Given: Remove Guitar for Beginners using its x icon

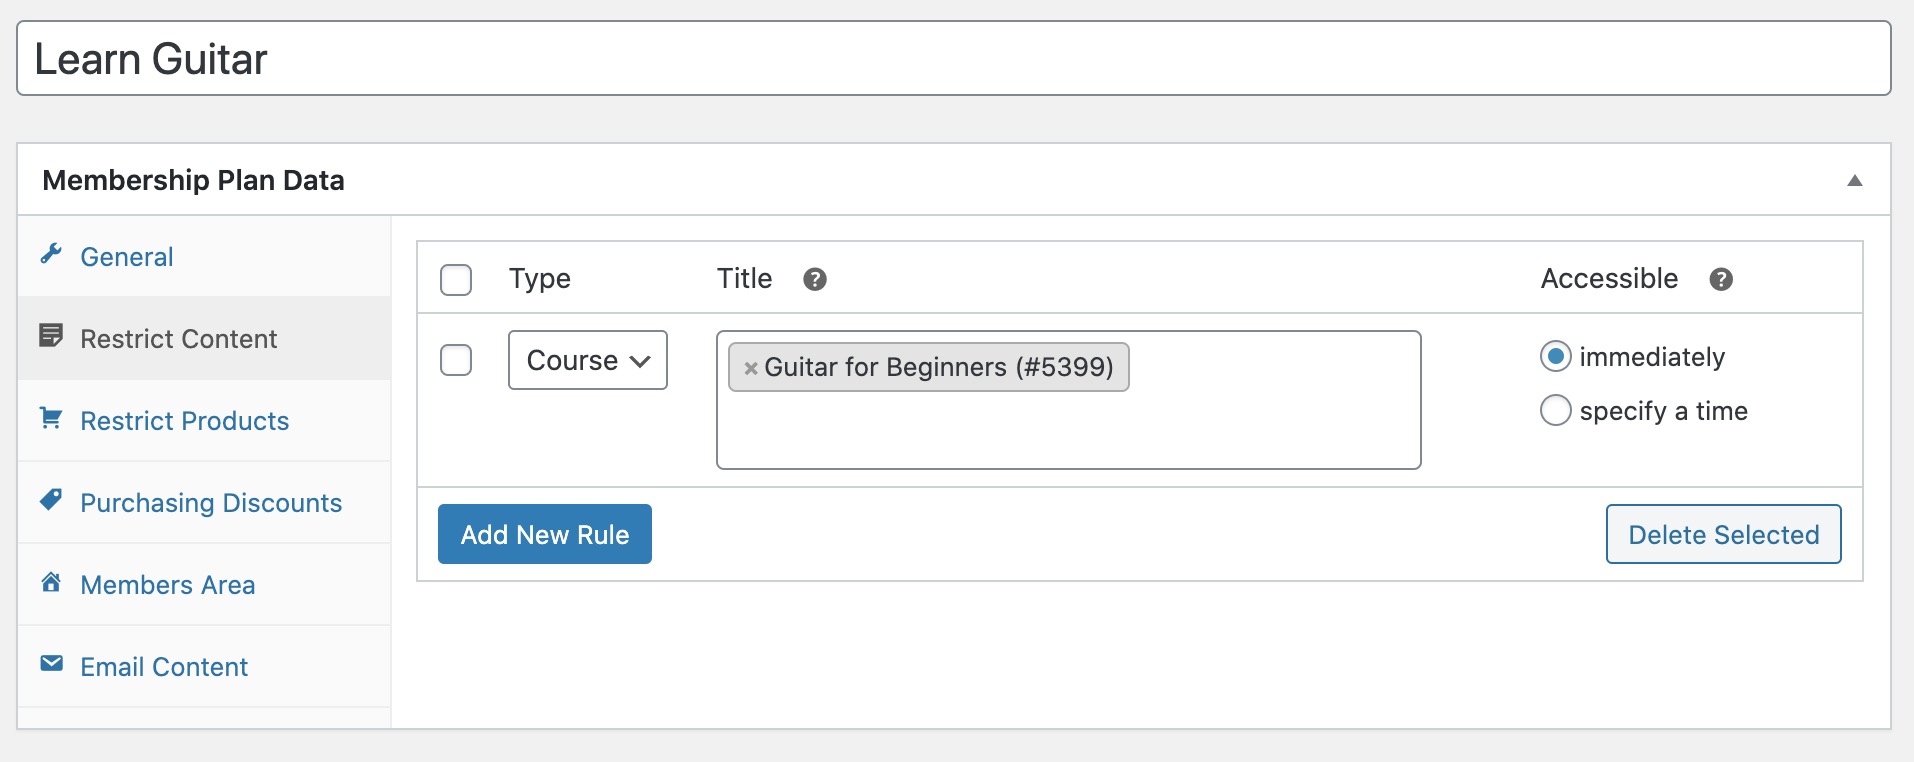Looking at the screenshot, I should point(751,368).
